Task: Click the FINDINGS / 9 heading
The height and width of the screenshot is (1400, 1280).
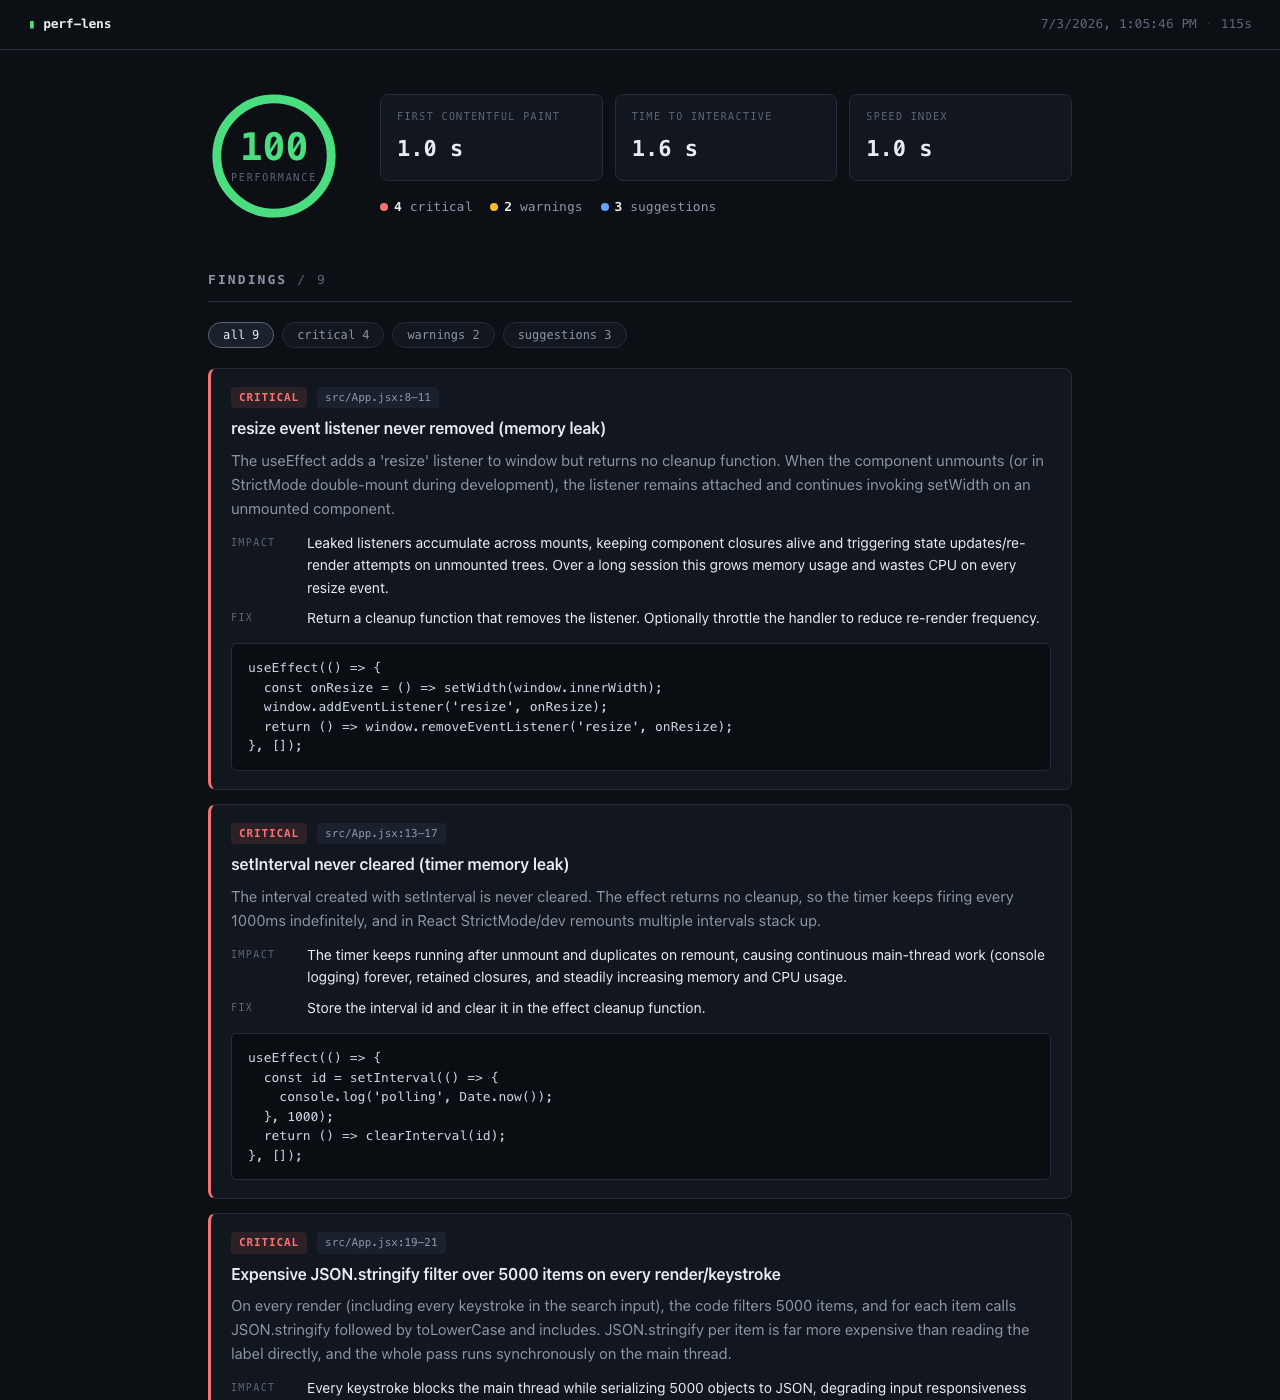Action: 266,280
